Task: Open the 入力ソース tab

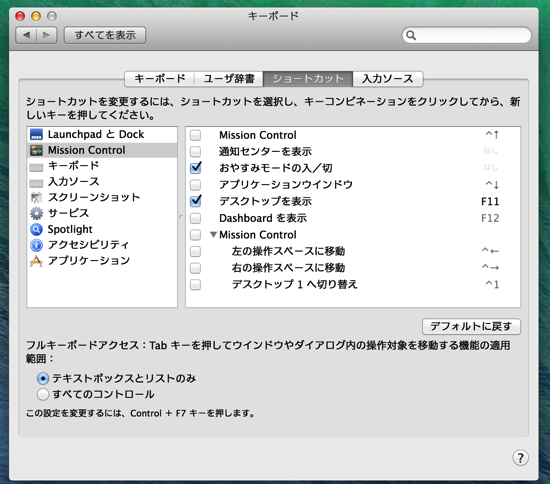Action: click(388, 79)
